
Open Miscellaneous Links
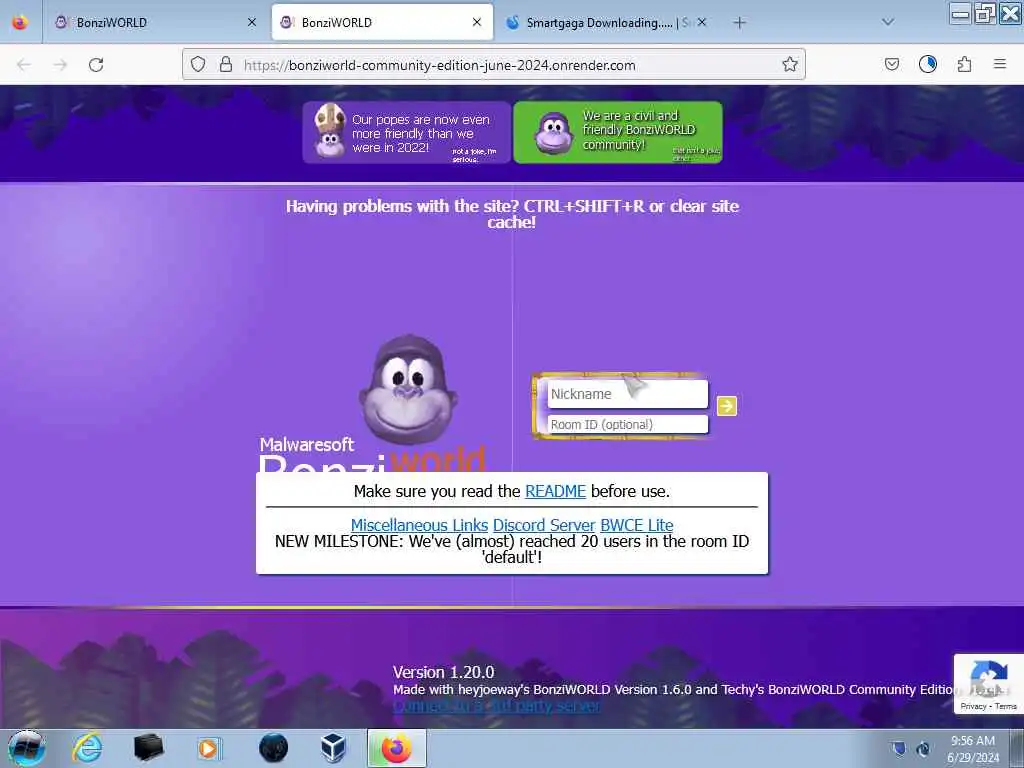pyautogui.click(x=419, y=525)
